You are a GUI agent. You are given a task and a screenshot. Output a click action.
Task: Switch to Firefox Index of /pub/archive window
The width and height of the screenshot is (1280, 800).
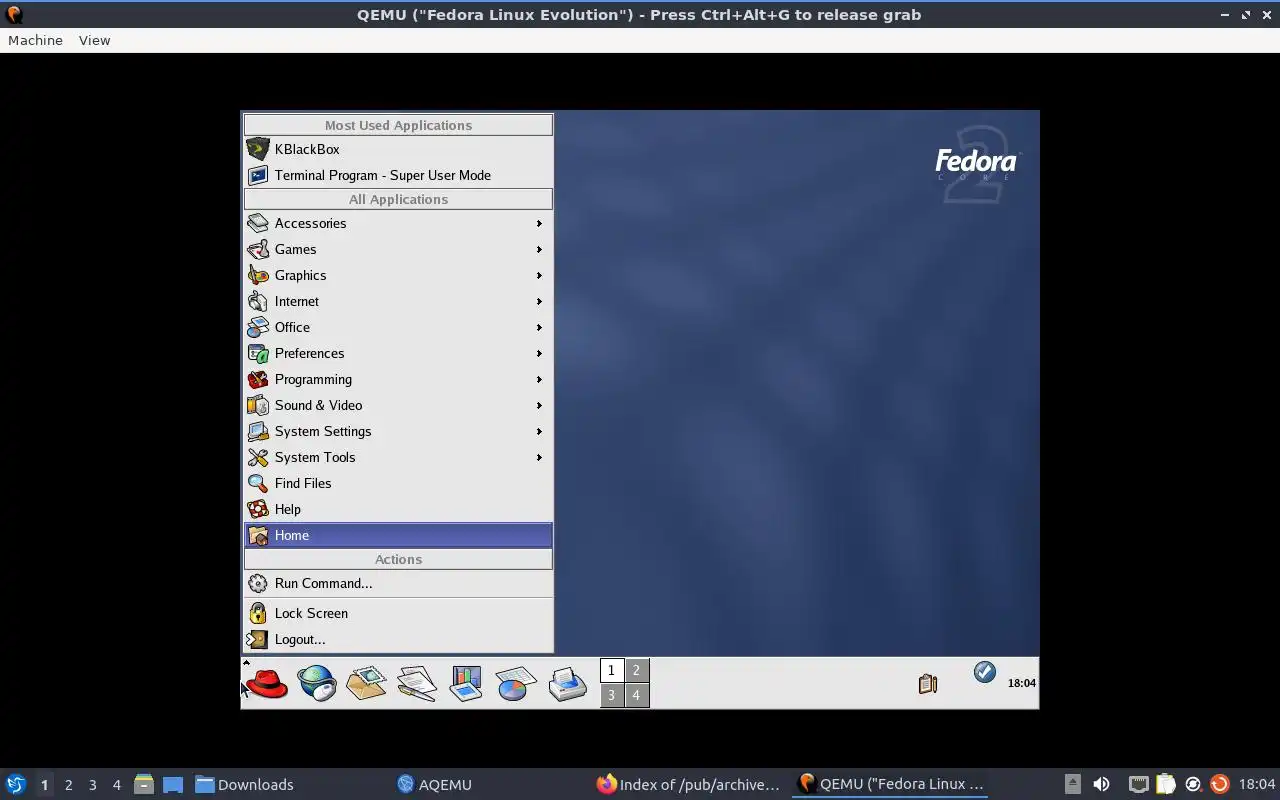tap(688, 784)
